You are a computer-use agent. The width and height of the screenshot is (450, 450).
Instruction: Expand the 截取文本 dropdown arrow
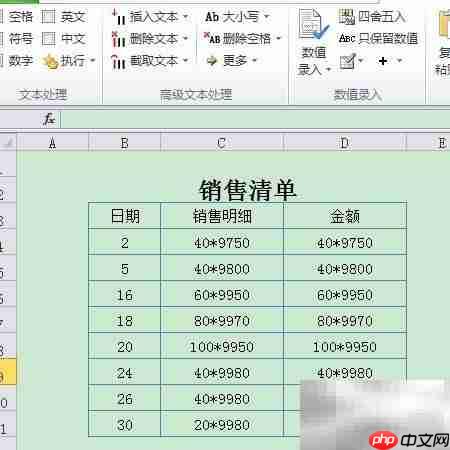(185, 61)
